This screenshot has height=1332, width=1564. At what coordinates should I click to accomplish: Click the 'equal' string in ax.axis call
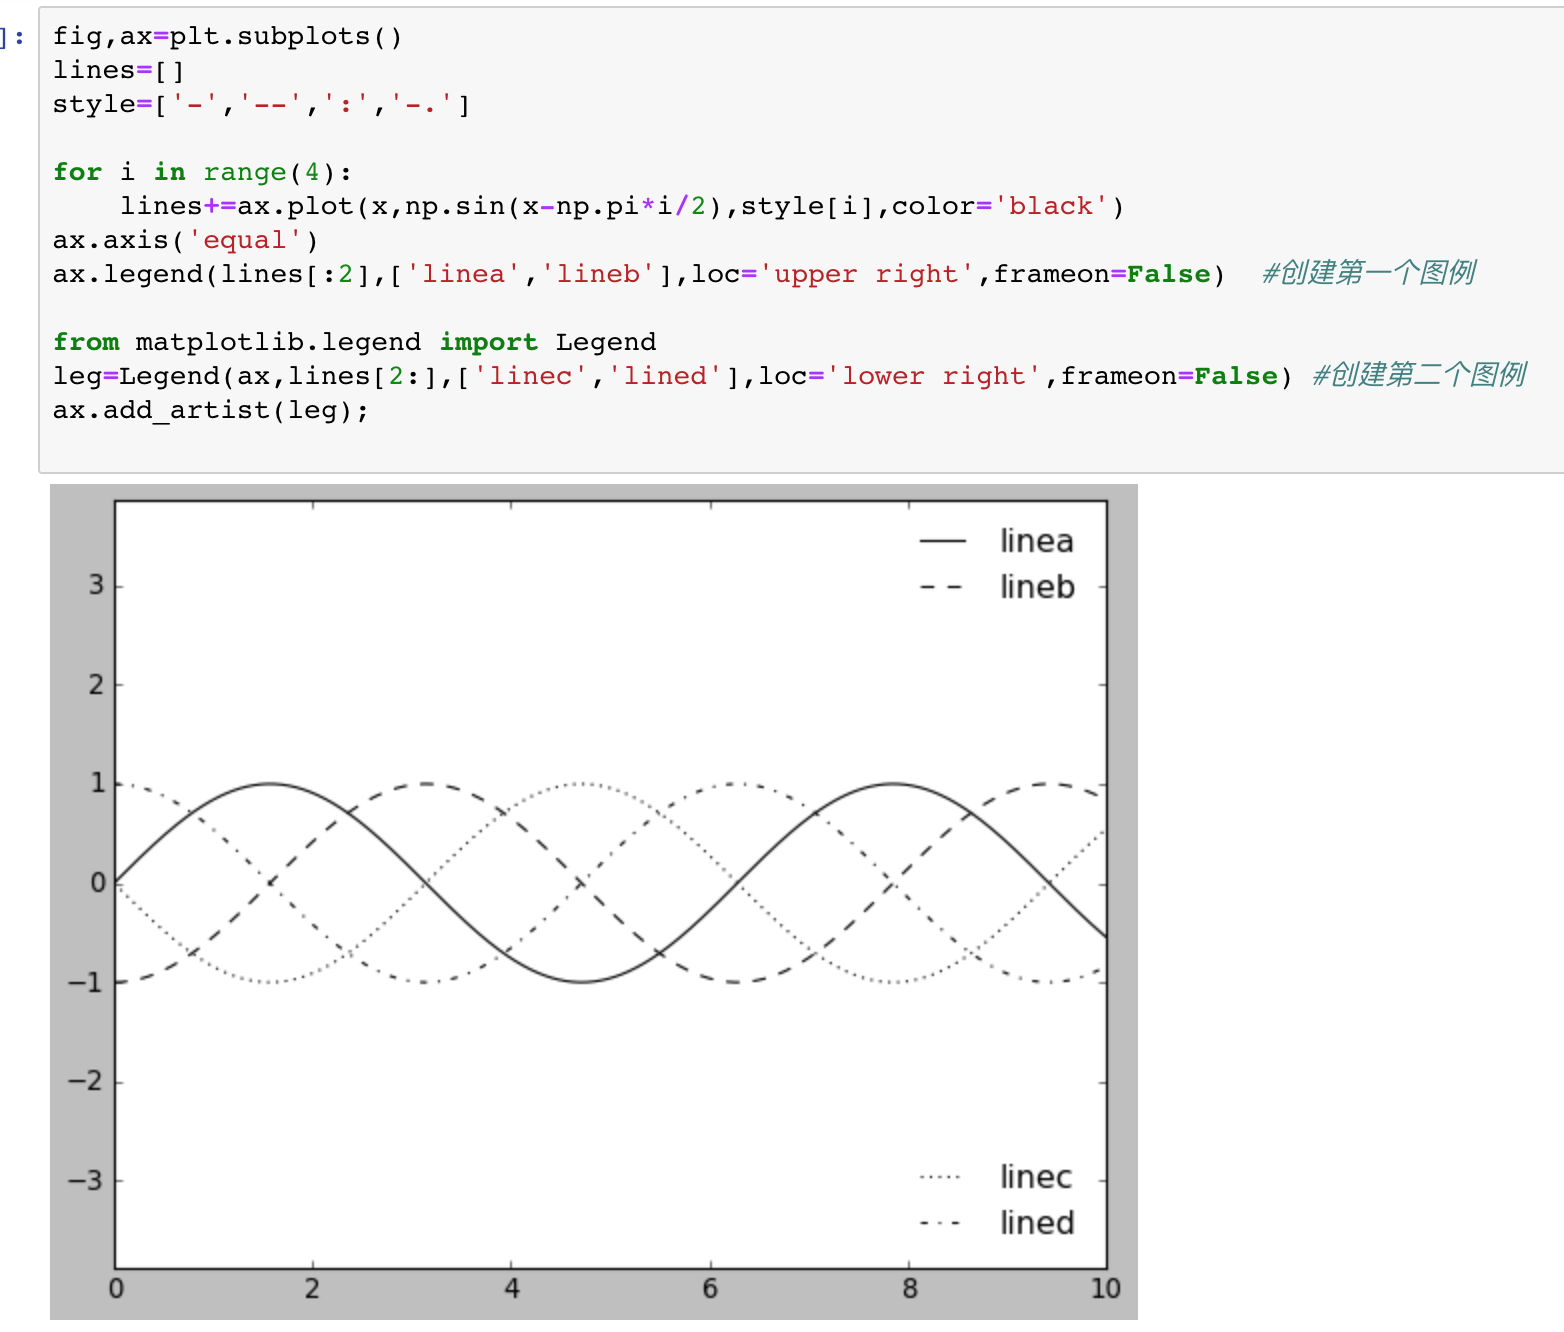246,239
